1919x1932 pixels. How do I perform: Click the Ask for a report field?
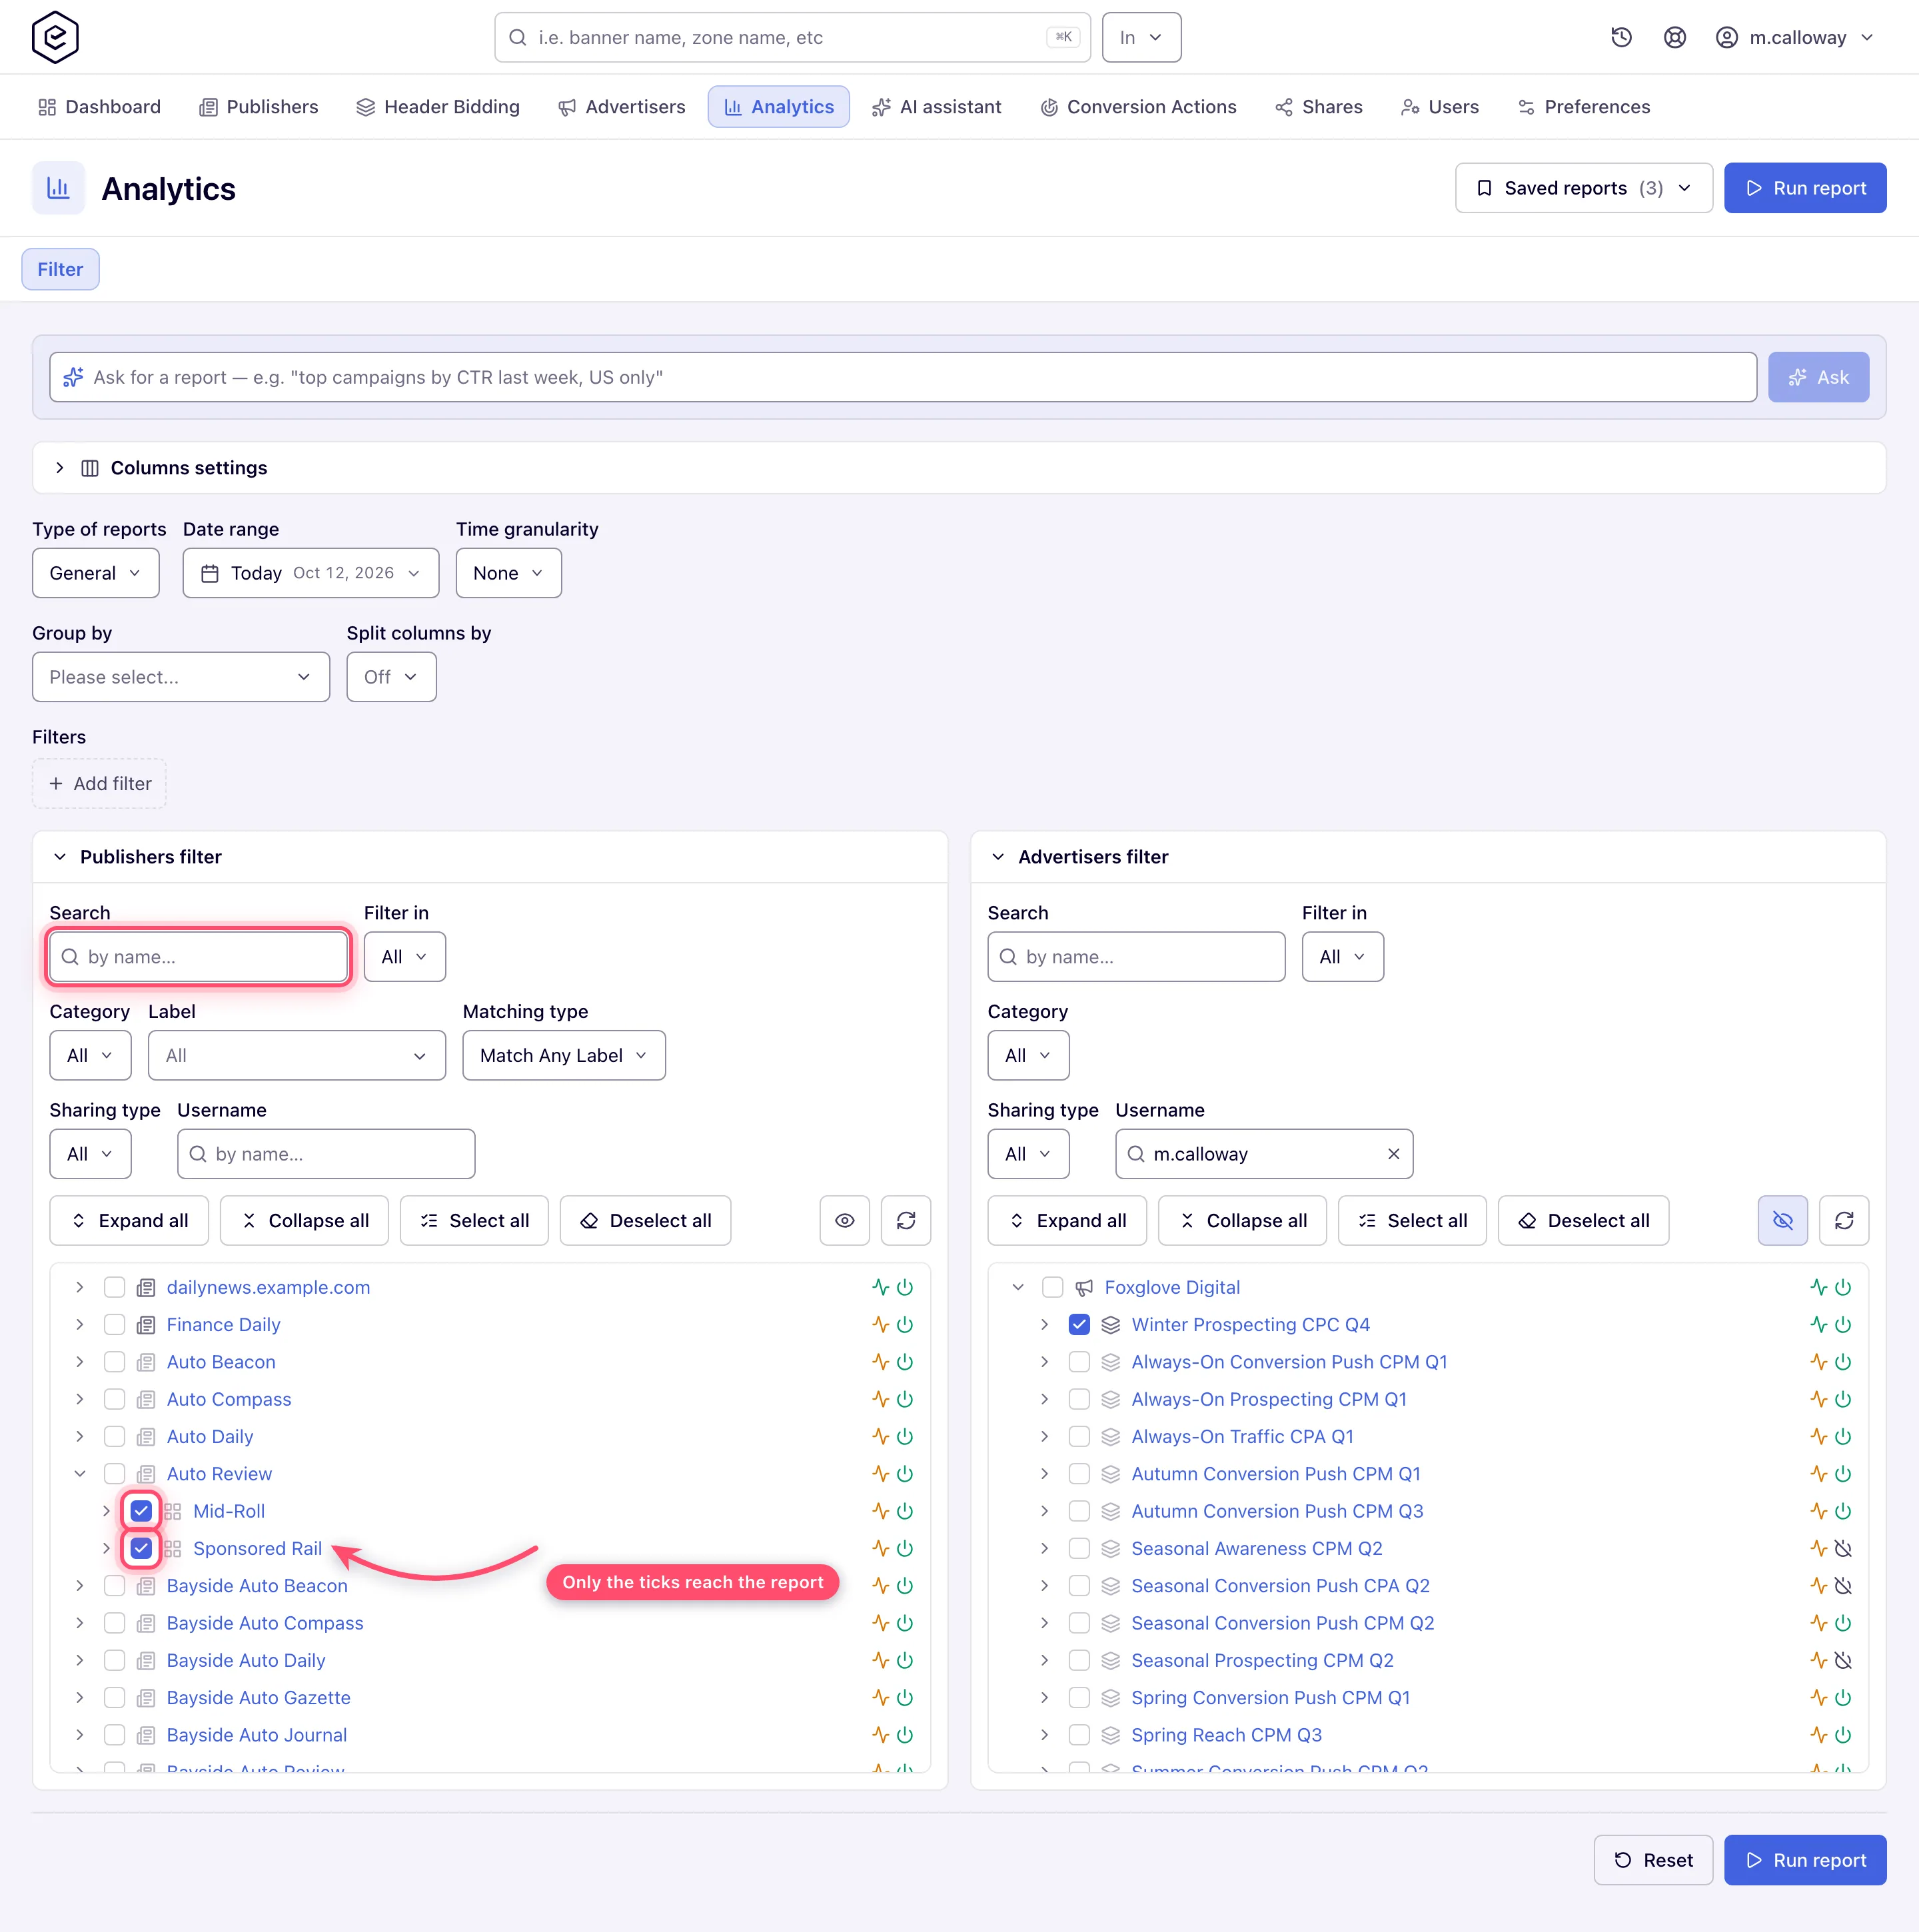(903, 377)
